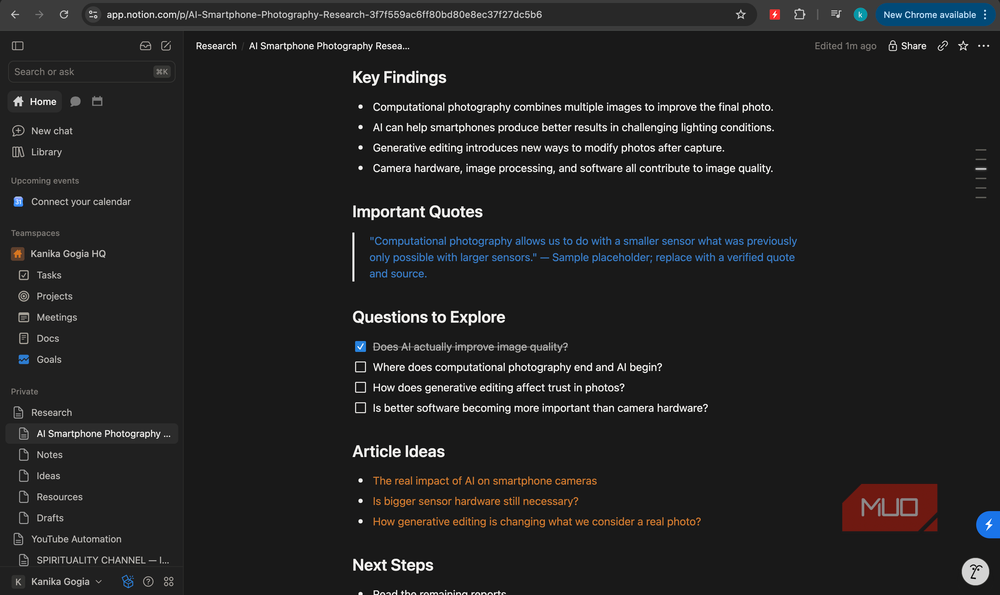Check 'Where does computational photography end and AI begin?'

point(360,367)
